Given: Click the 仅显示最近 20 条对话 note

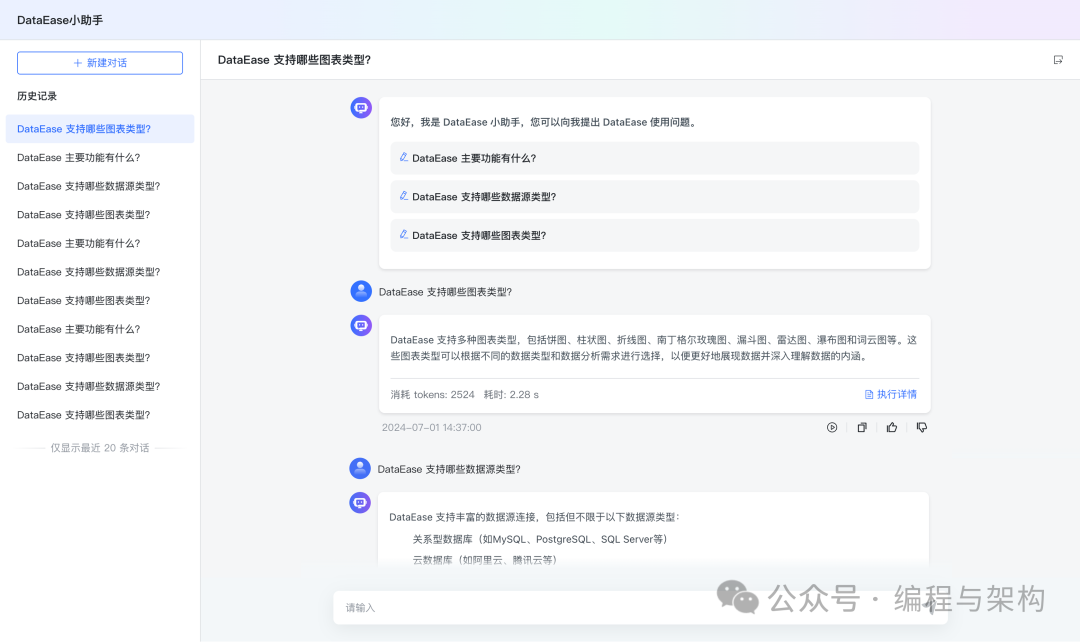Looking at the screenshot, I should point(100,448).
